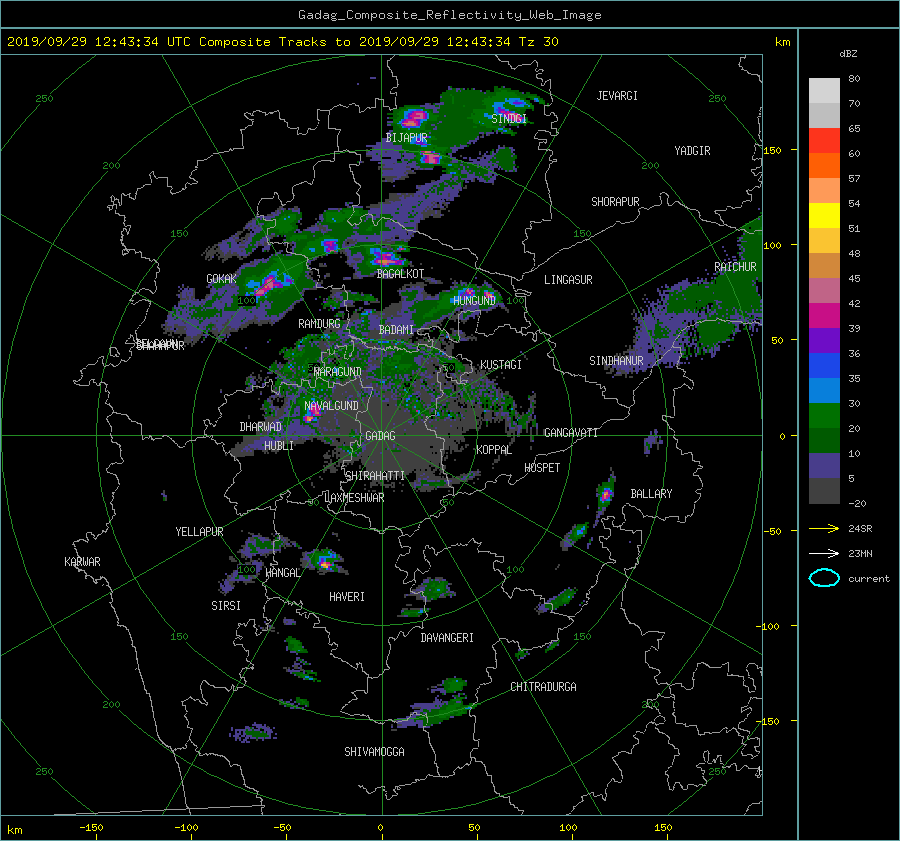Click the SHORAPUR city label
The width and height of the screenshot is (900, 841).
[x=615, y=202]
